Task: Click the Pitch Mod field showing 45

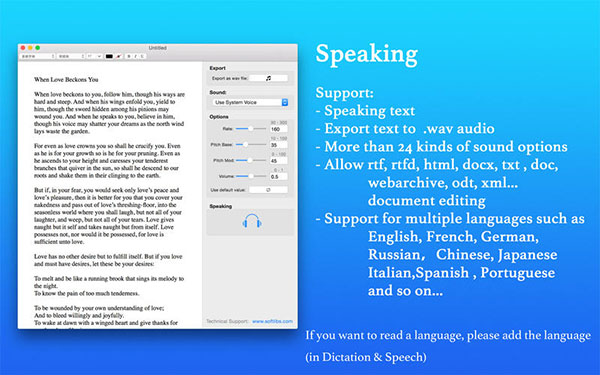Action: pos(279,161)
